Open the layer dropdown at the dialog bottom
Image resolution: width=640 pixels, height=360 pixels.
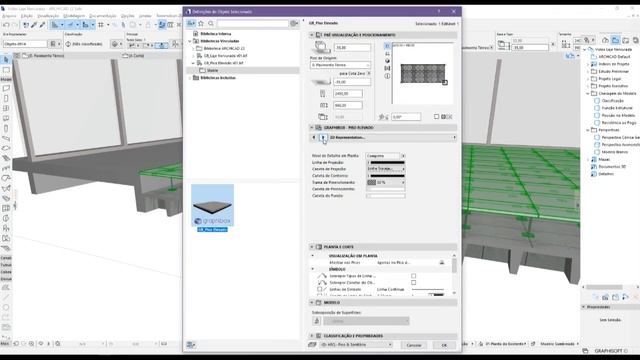[x=356, y=345]
